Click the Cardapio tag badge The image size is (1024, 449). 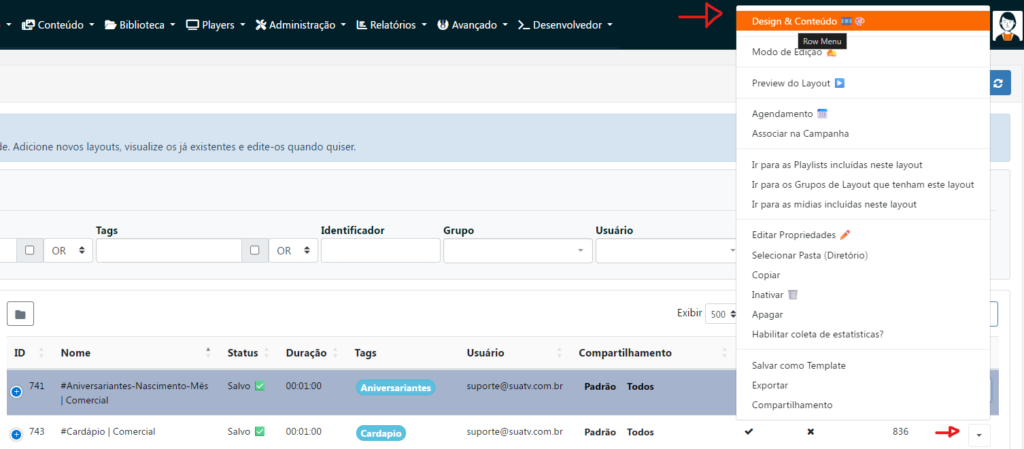381,433
